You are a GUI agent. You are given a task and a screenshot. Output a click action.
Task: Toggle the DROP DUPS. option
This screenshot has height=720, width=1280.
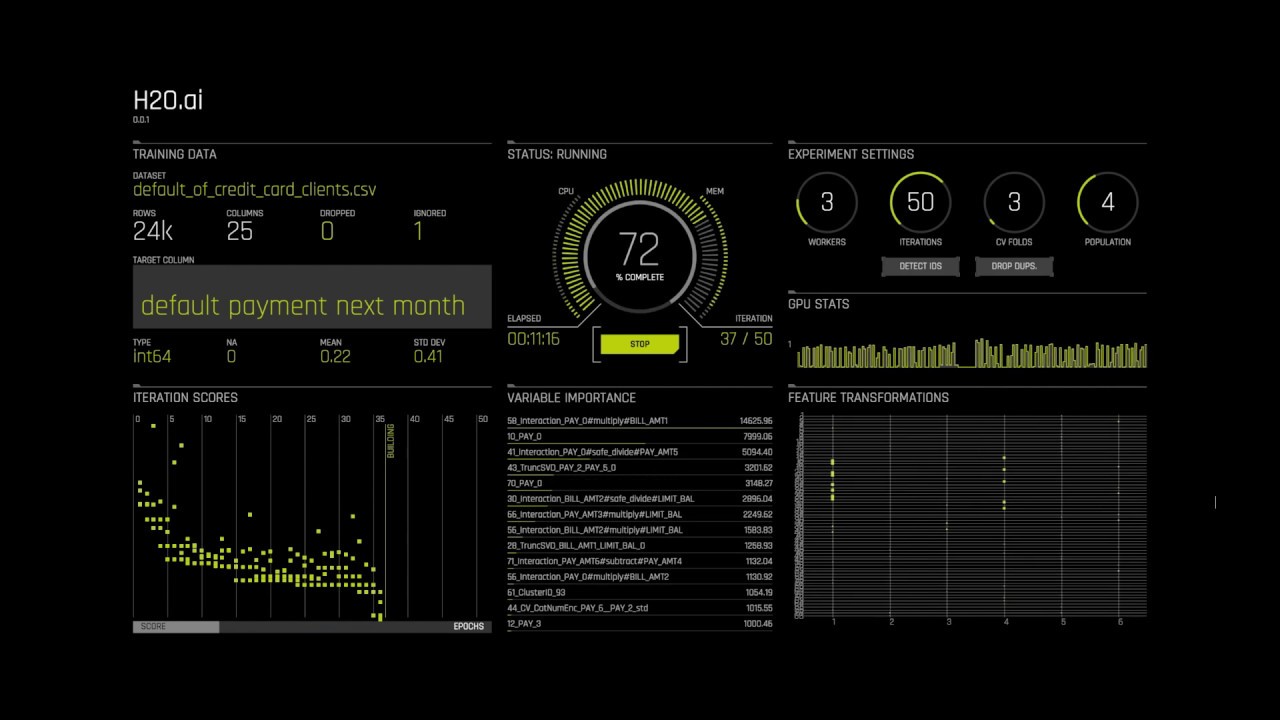tap(1014, 266)
